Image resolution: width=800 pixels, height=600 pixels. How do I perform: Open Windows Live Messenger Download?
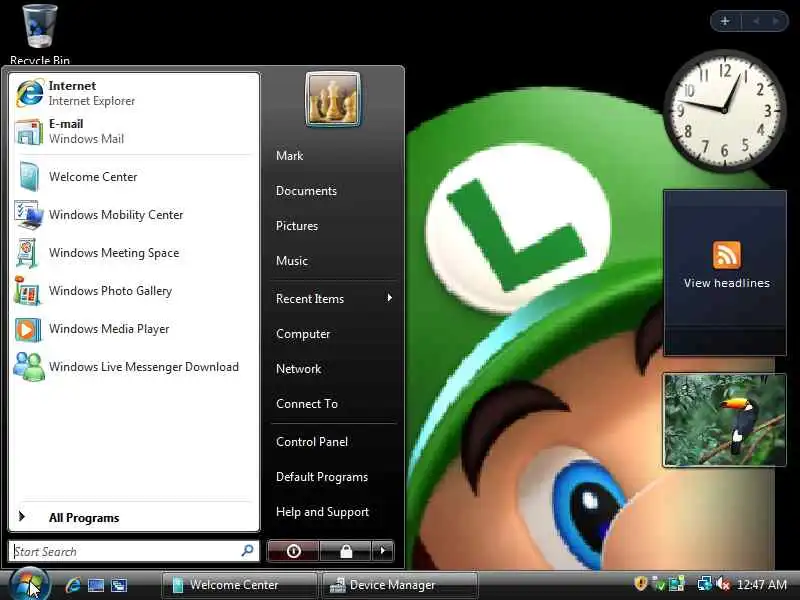(x=134, y=367)
